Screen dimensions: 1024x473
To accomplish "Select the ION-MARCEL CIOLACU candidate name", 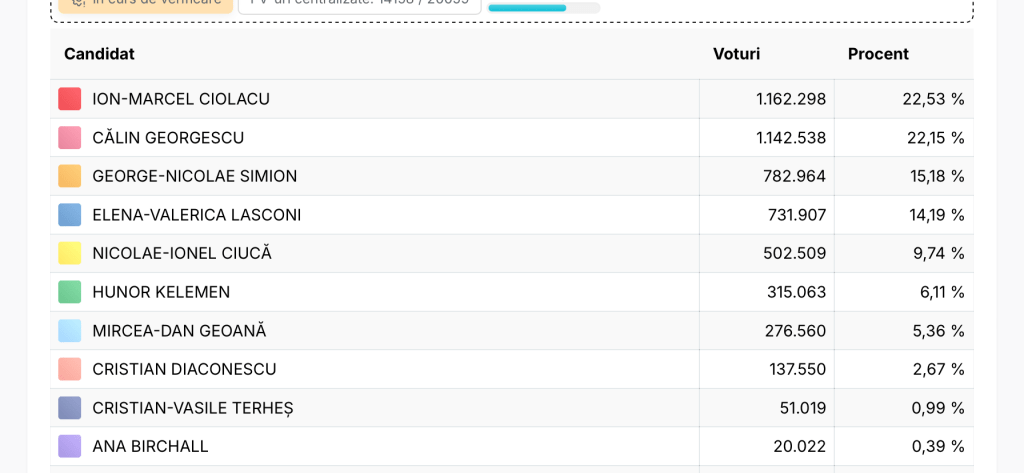I will pyautogui.click(x=181, y=99).
